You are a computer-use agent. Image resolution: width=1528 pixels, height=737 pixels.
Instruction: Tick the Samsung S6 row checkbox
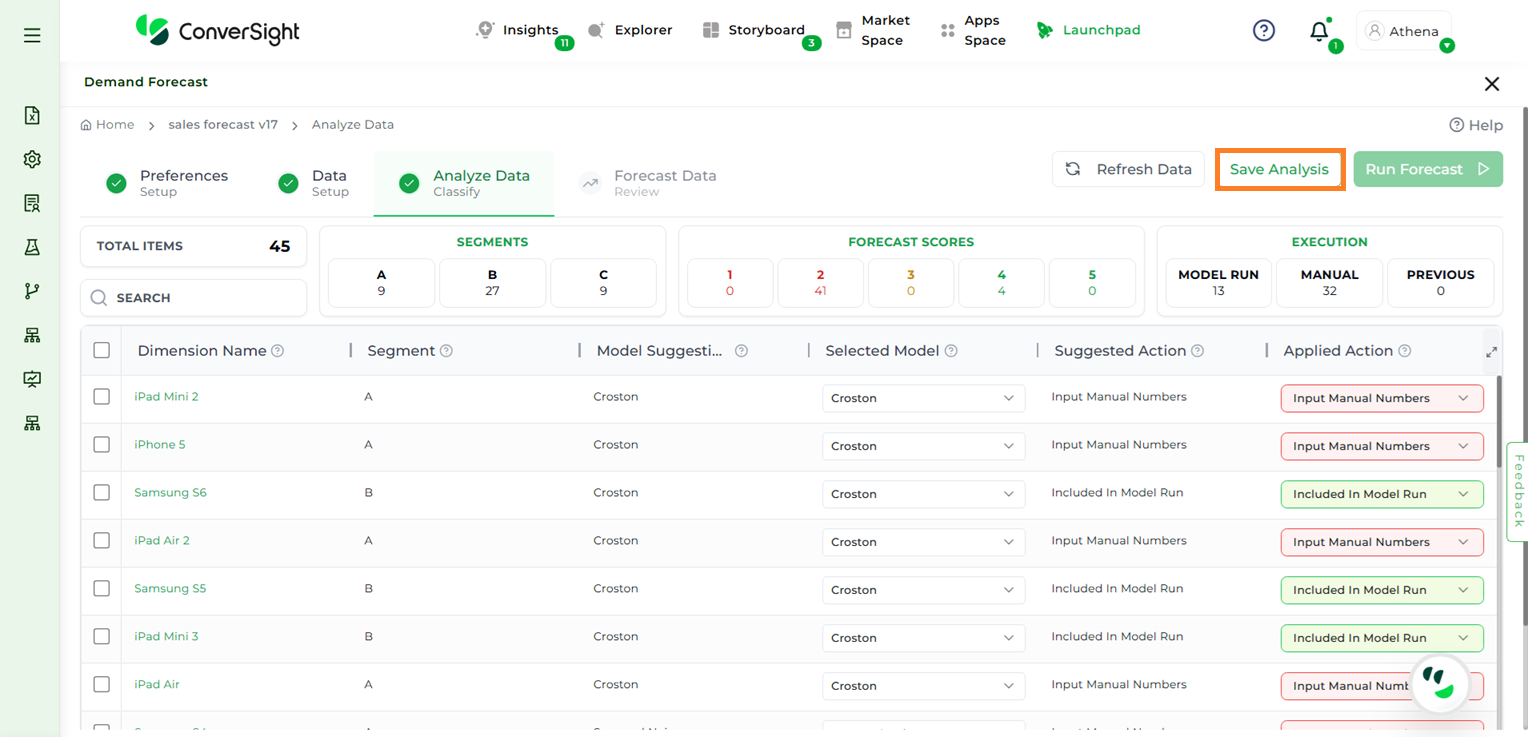[101, 493]
